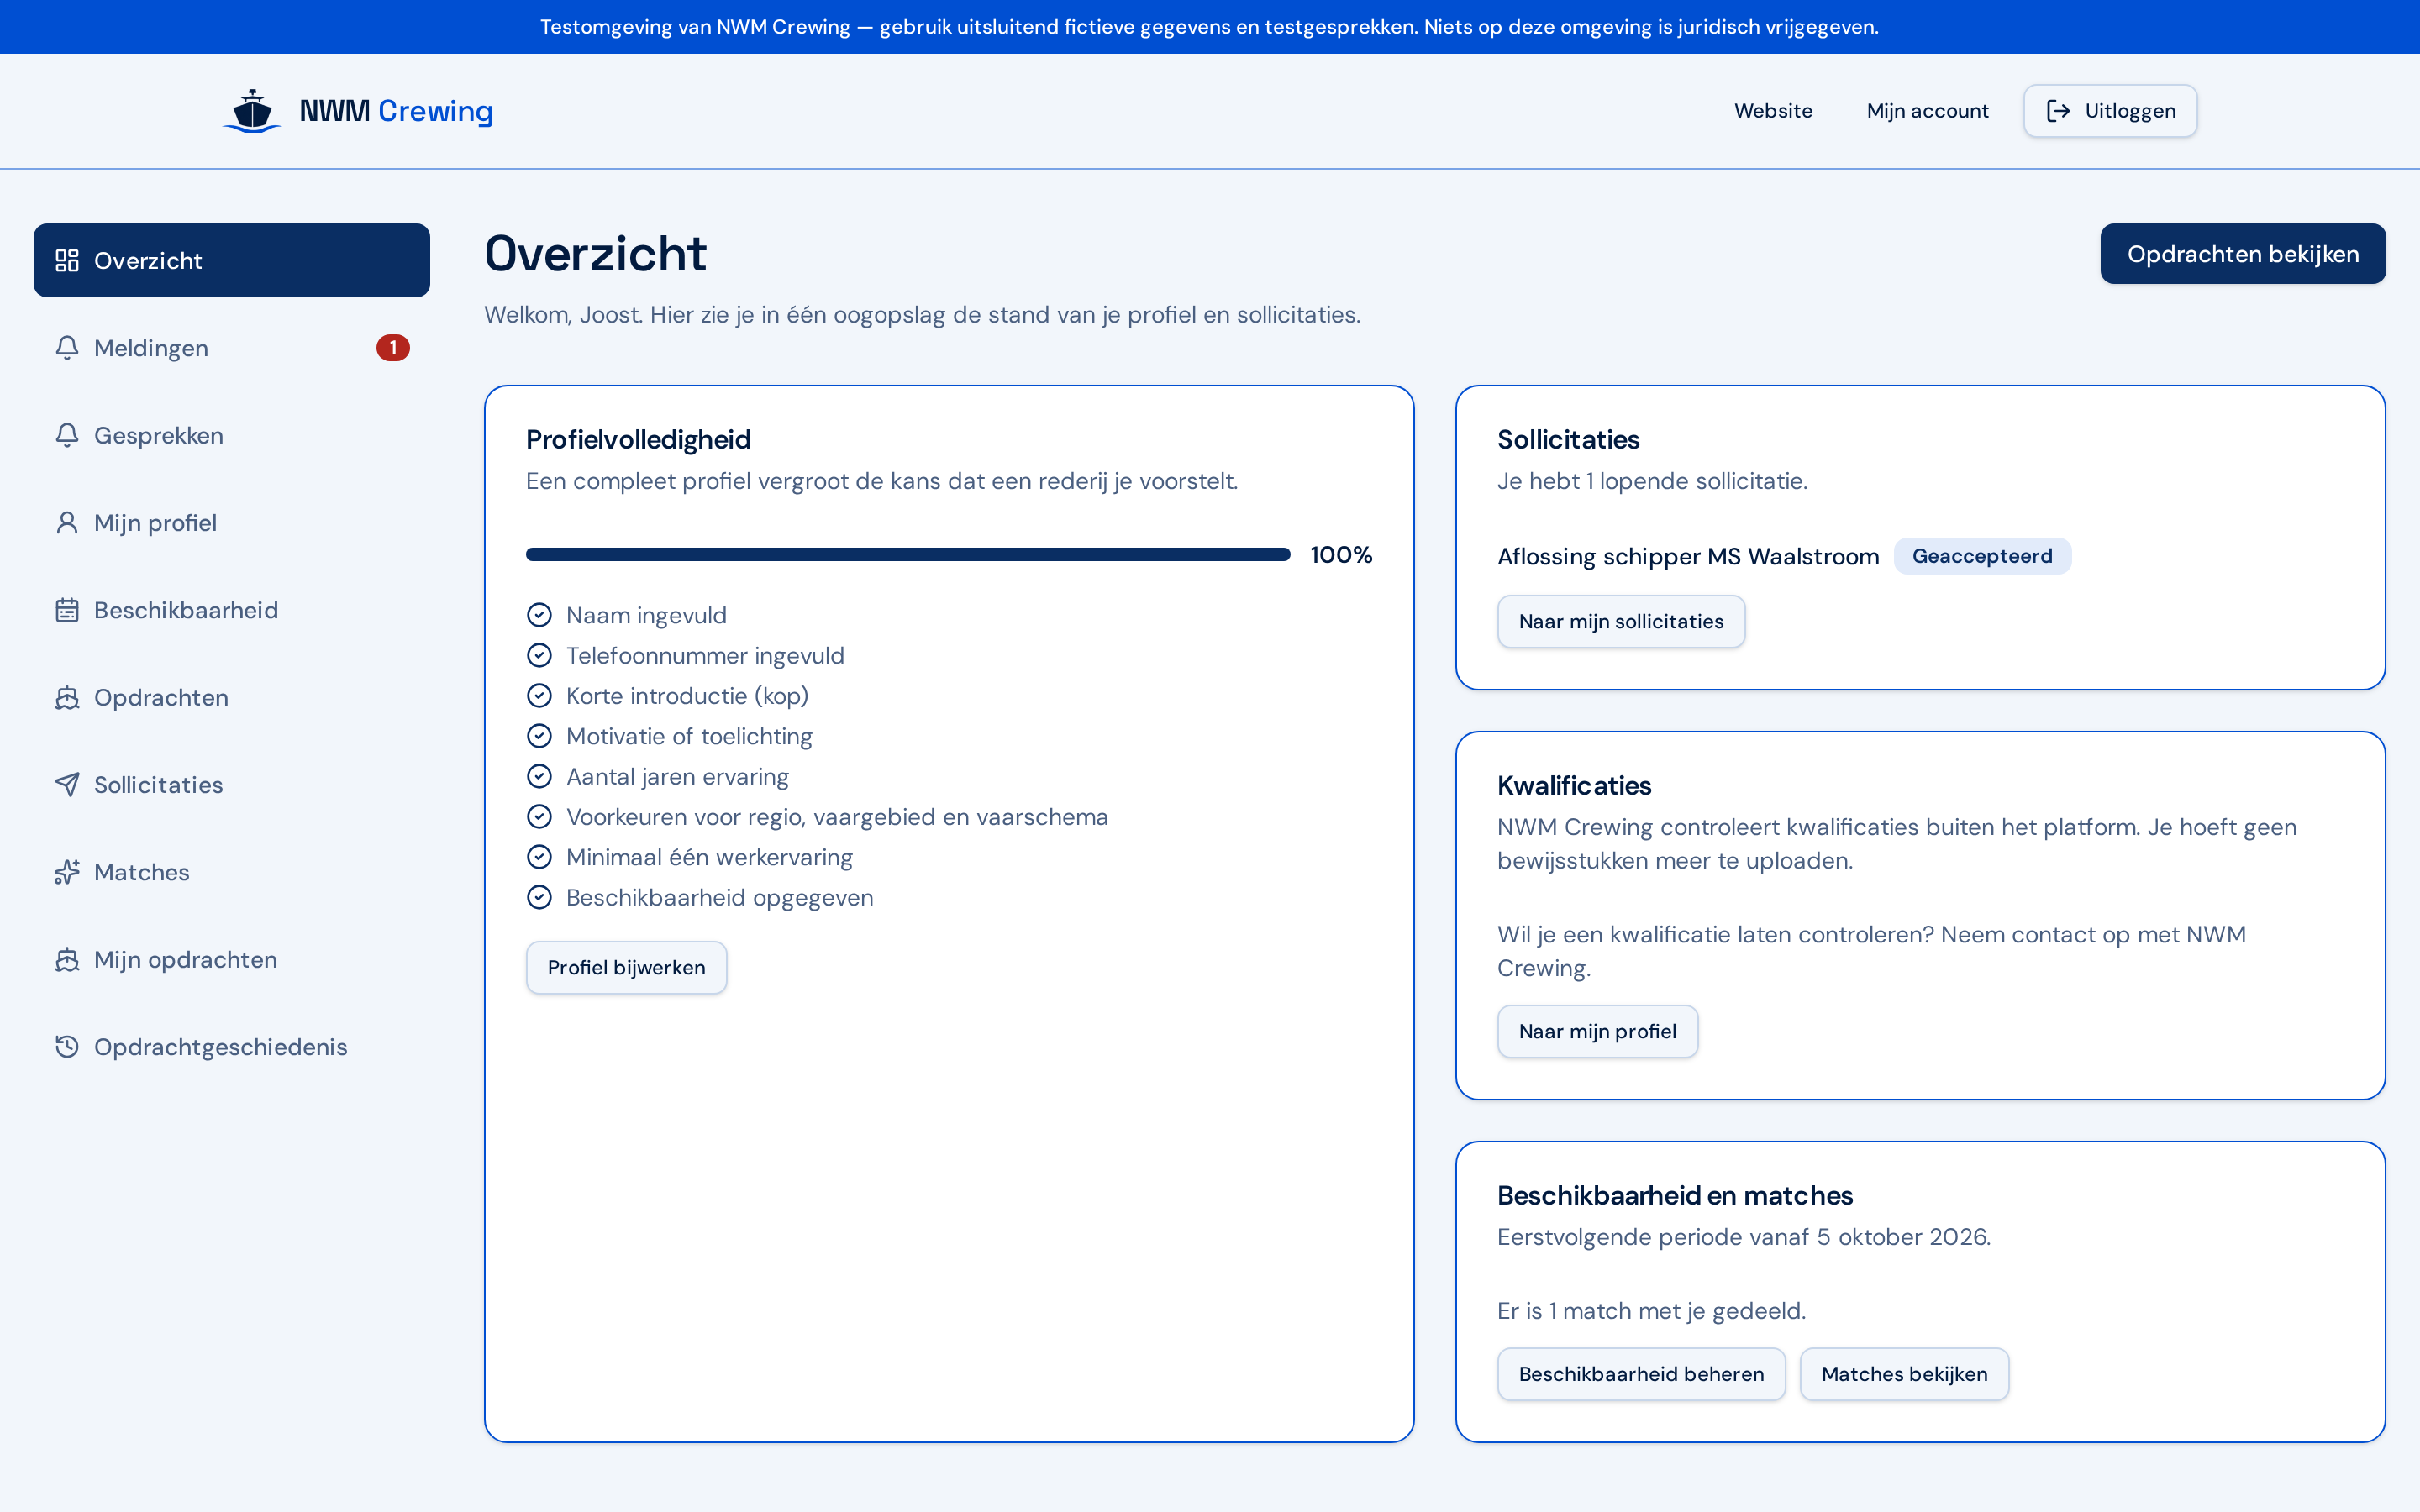Screen dimensions: 2420x1512
Task: Click the Geaccepteerd status badge
Action: tap(1982, 556)
